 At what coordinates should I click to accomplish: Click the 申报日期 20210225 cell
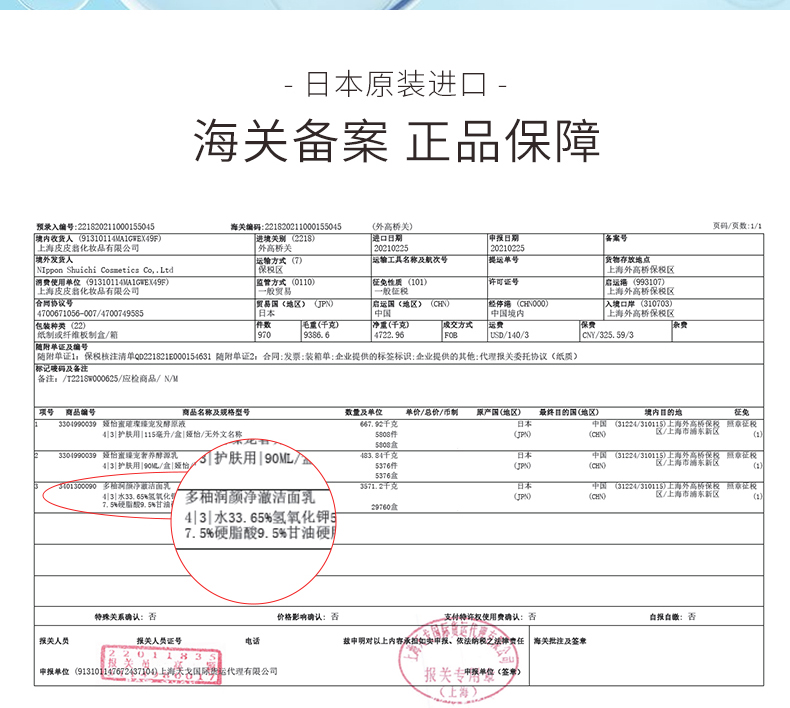pos(546,244)
